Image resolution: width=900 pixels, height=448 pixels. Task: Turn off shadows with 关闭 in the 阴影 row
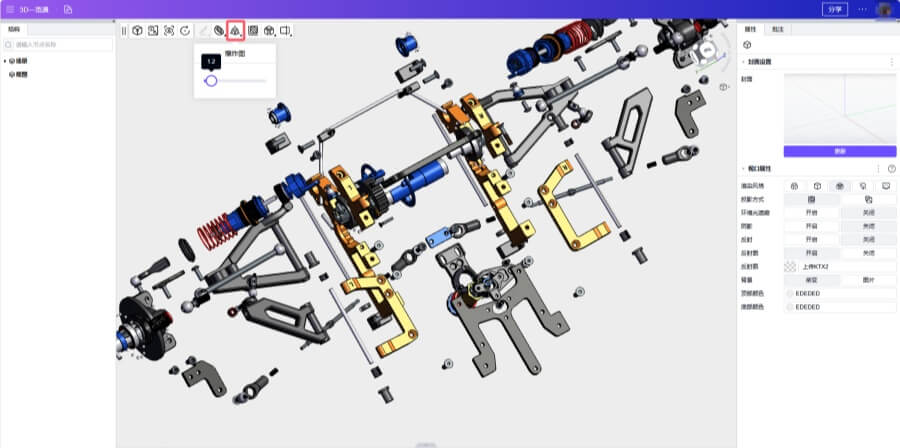pyautogui.click(x=868, y=227)
